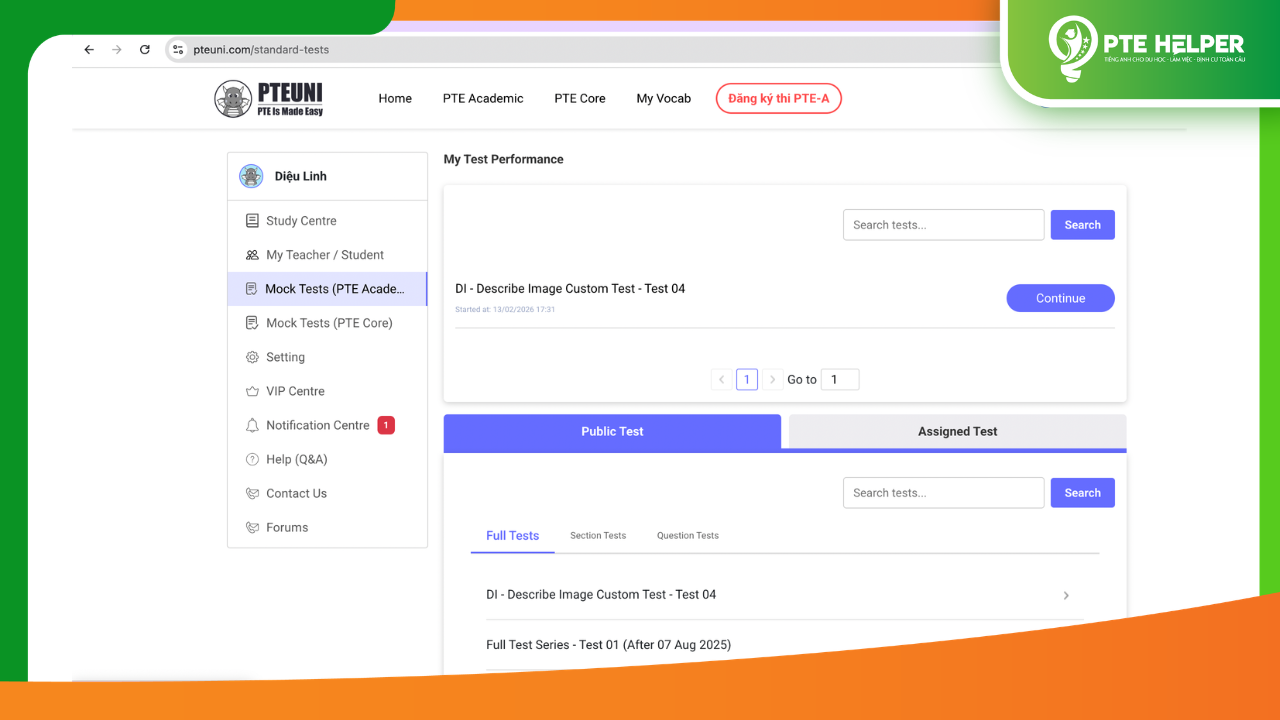This screenshot has width=1280, height=720.
Task: Click the Study Centre sidebar icon
Action: 252,221
